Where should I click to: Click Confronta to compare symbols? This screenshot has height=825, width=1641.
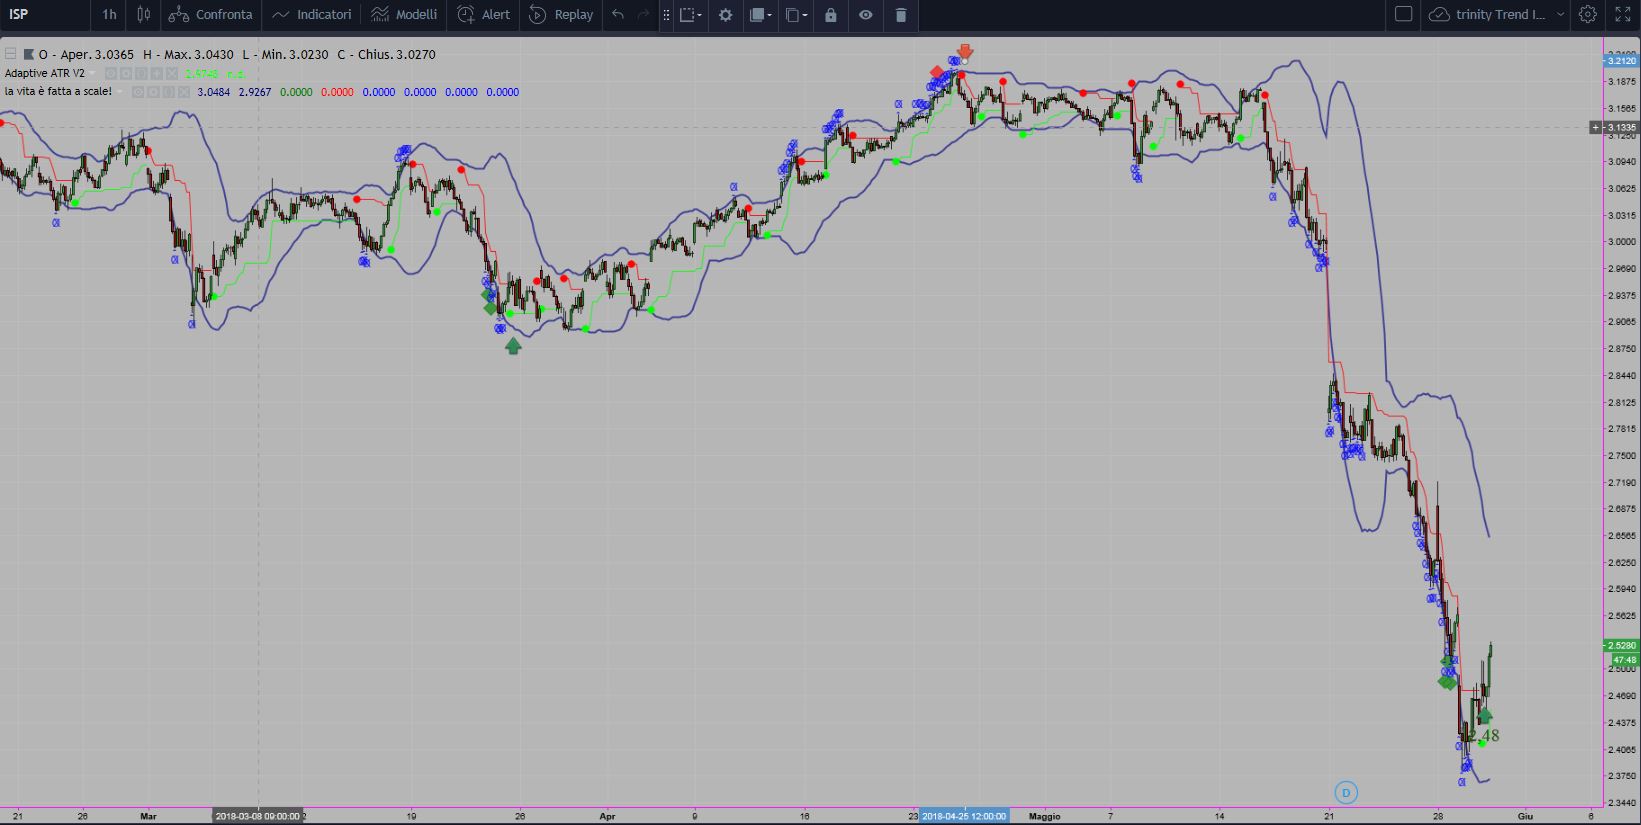211,14
